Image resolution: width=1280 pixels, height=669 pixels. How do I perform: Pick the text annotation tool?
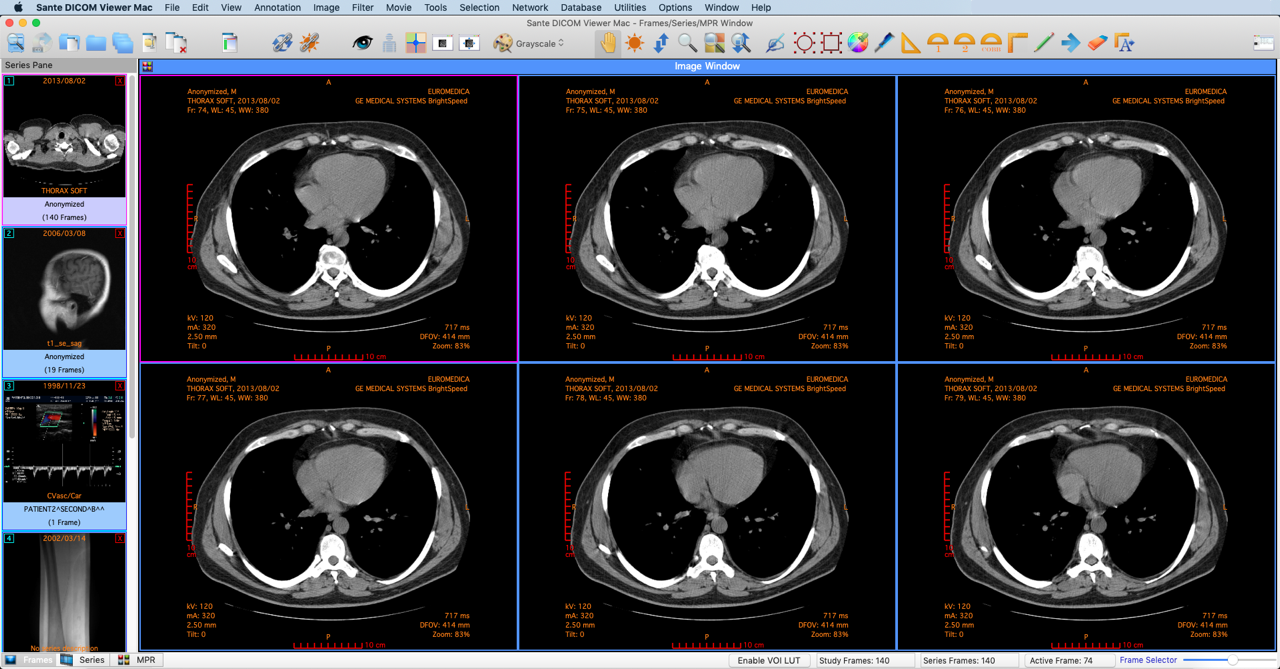pos(1124,43)
